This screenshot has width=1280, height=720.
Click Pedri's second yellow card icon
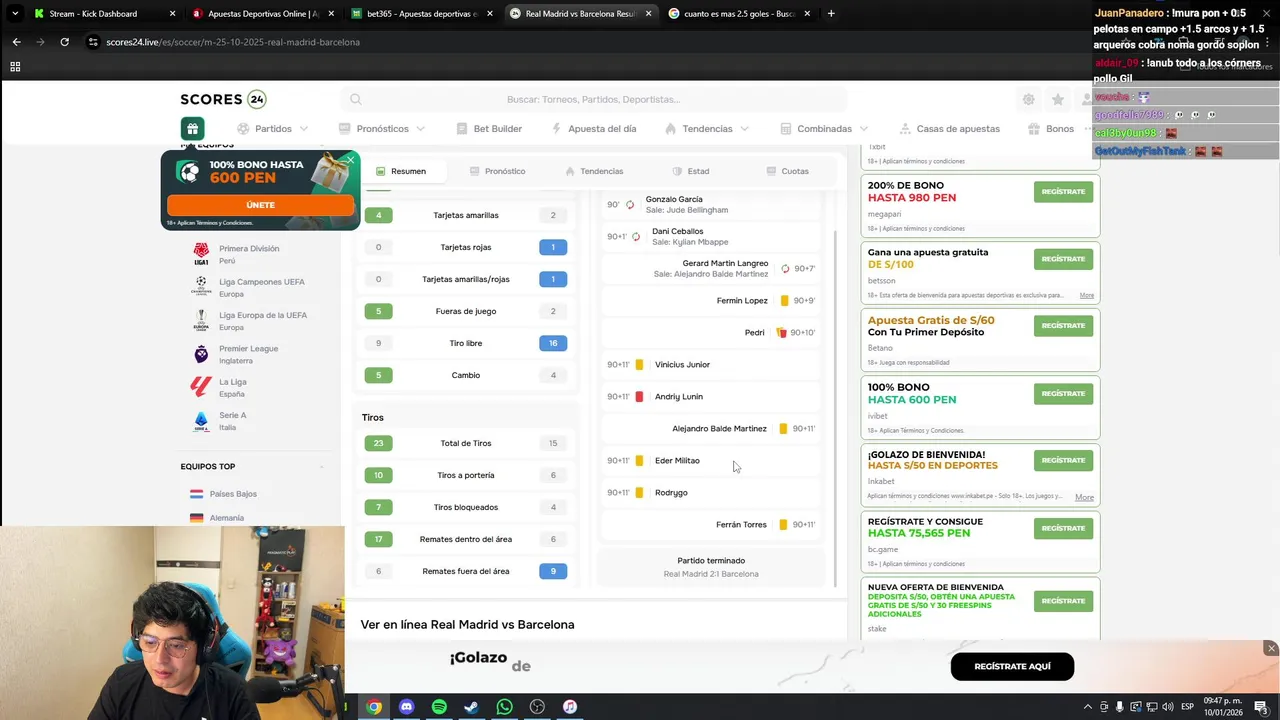coord(782,332)
